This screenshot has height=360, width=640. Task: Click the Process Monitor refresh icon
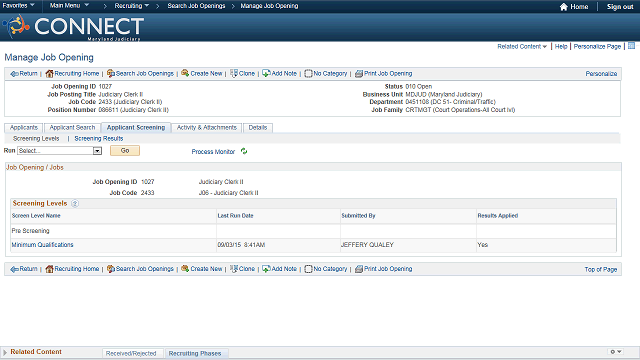point(244,151)
